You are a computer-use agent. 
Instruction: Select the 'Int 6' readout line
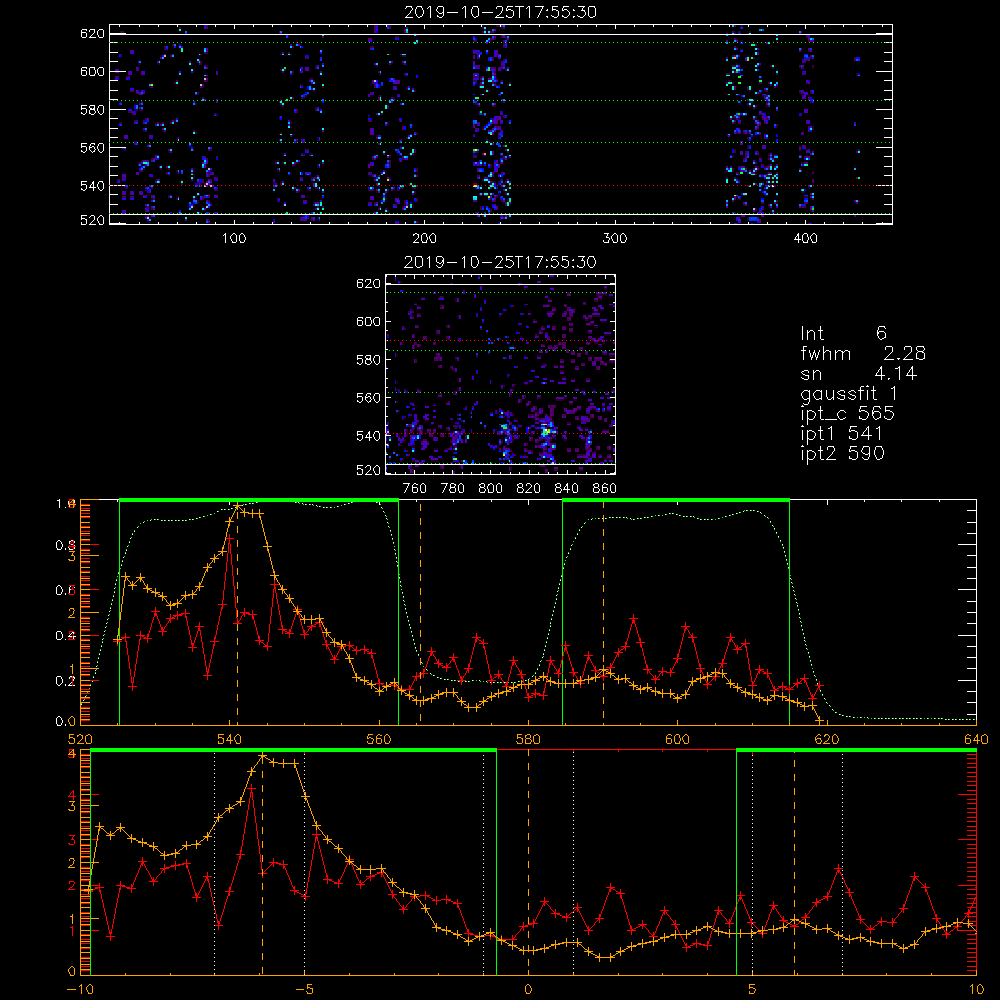(843, 333)
